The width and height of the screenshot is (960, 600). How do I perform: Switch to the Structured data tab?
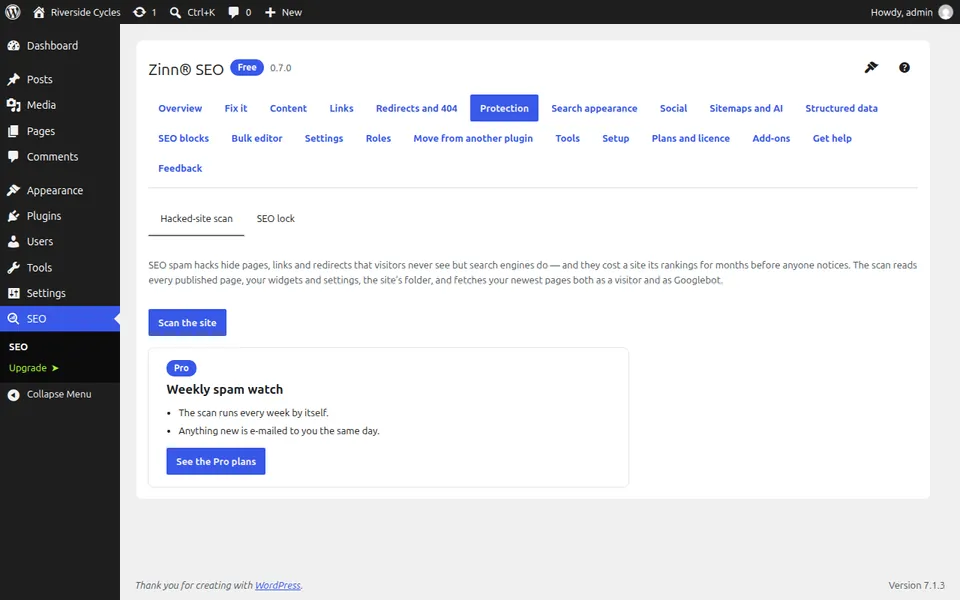coord(841,108)
